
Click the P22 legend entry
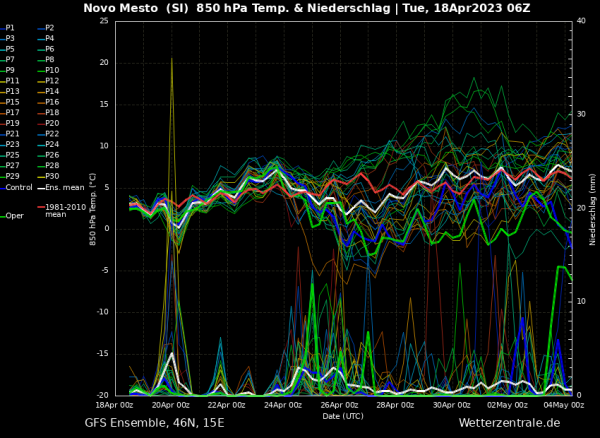[48, 134]
